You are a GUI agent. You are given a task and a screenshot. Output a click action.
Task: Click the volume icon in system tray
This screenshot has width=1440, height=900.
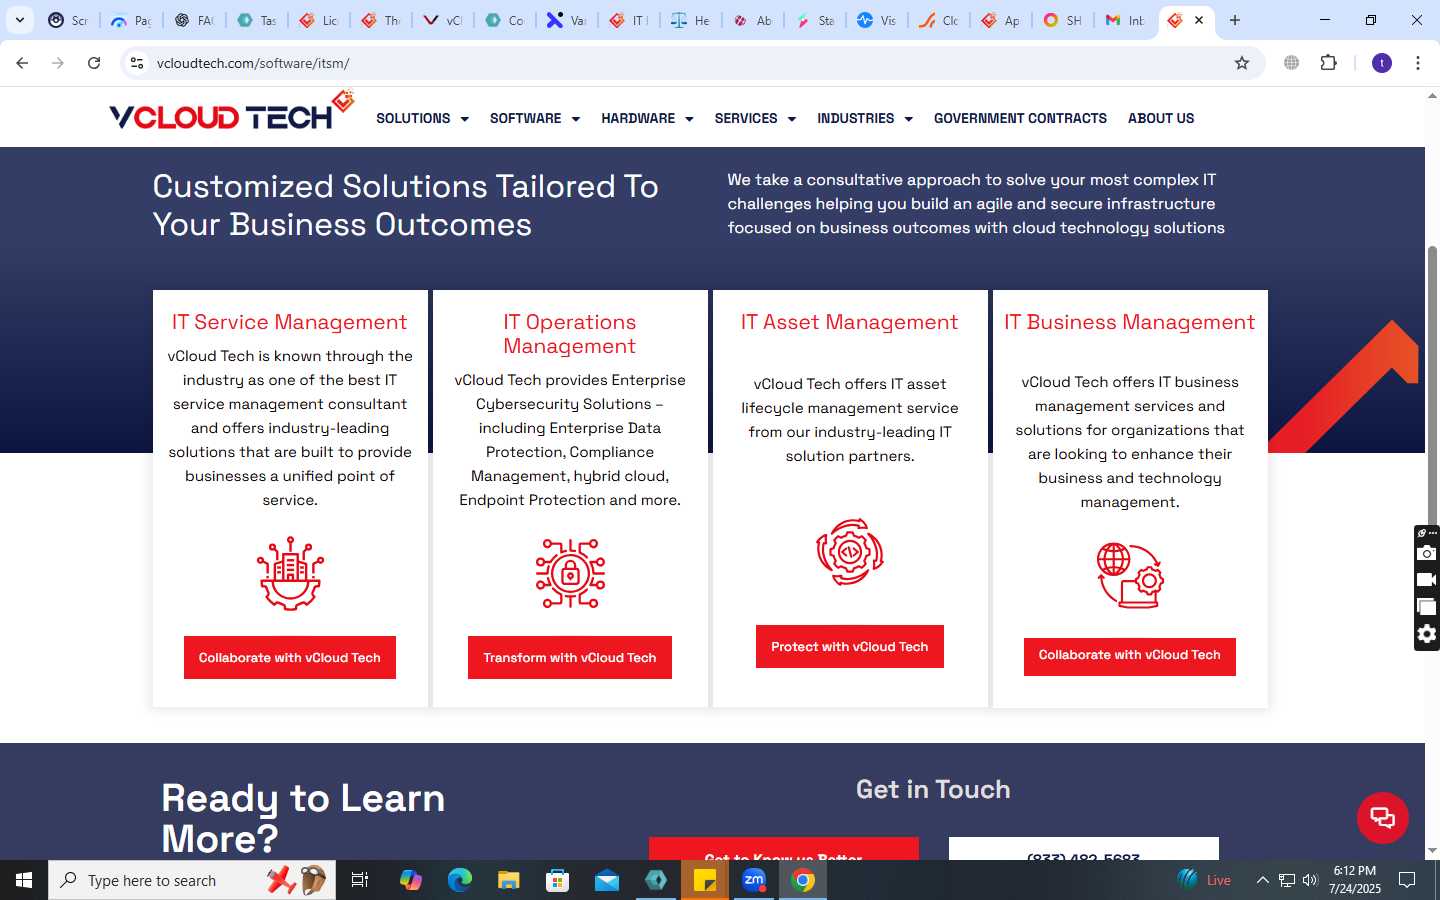tap(1310, 880)
